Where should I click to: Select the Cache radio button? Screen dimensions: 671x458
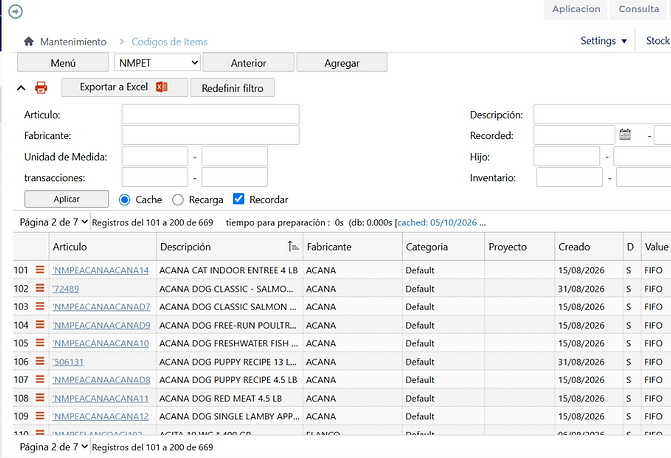[125, 200]
